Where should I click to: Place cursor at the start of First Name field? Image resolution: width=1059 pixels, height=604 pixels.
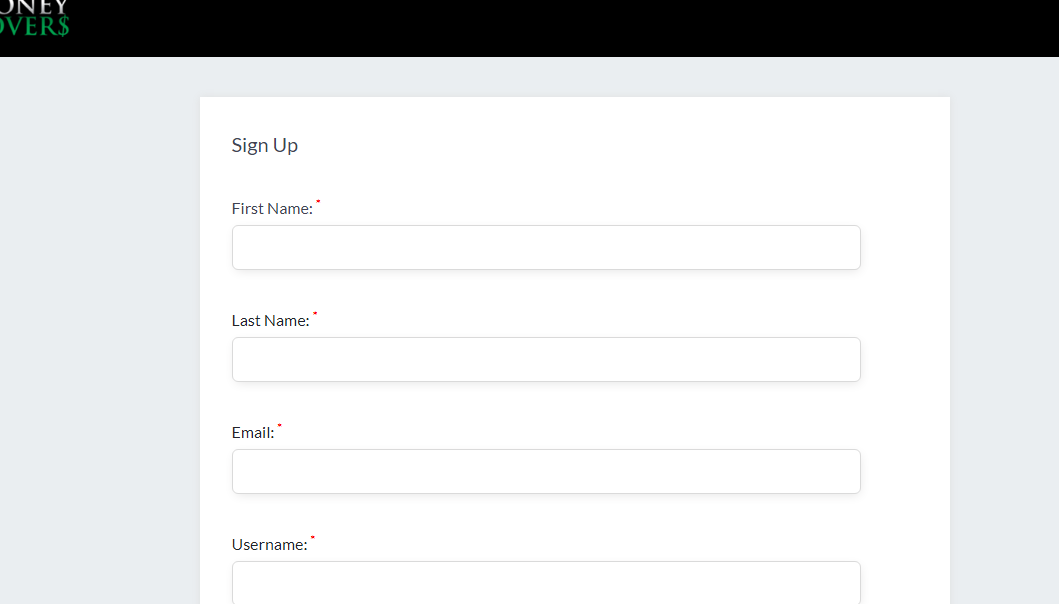tap(238, 247)
